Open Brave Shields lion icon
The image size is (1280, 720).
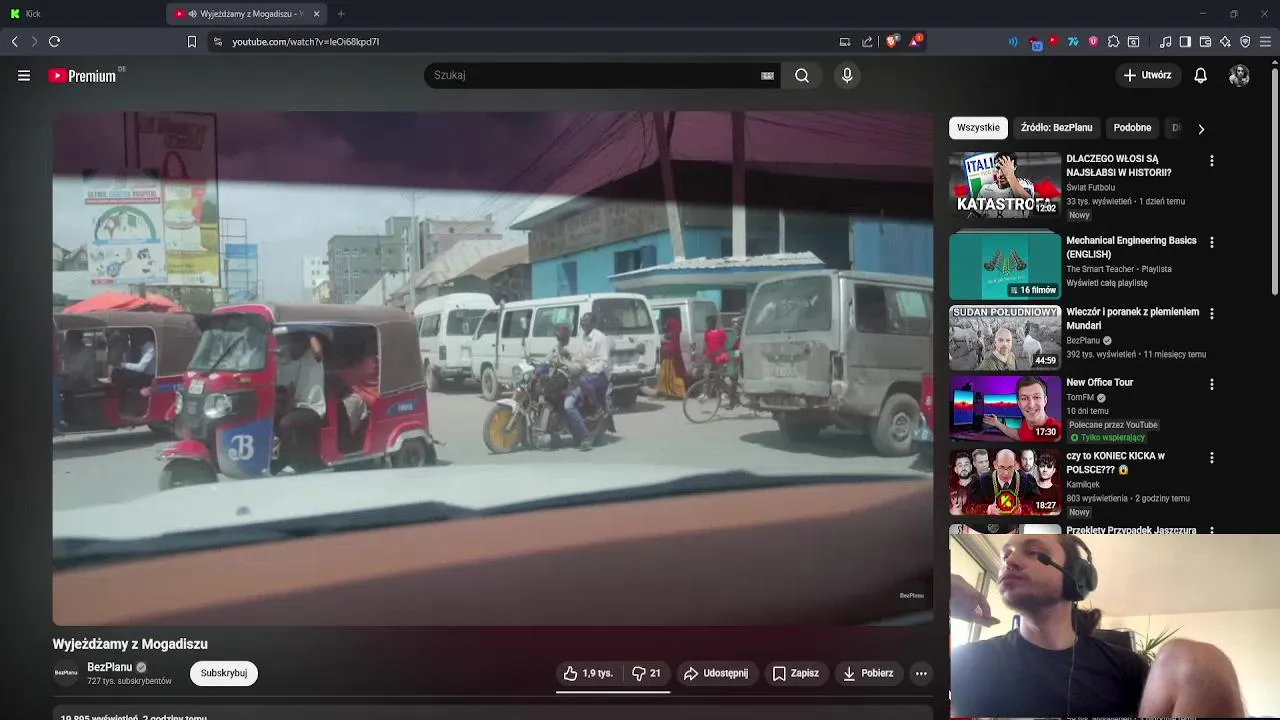[x=892, y=41]
